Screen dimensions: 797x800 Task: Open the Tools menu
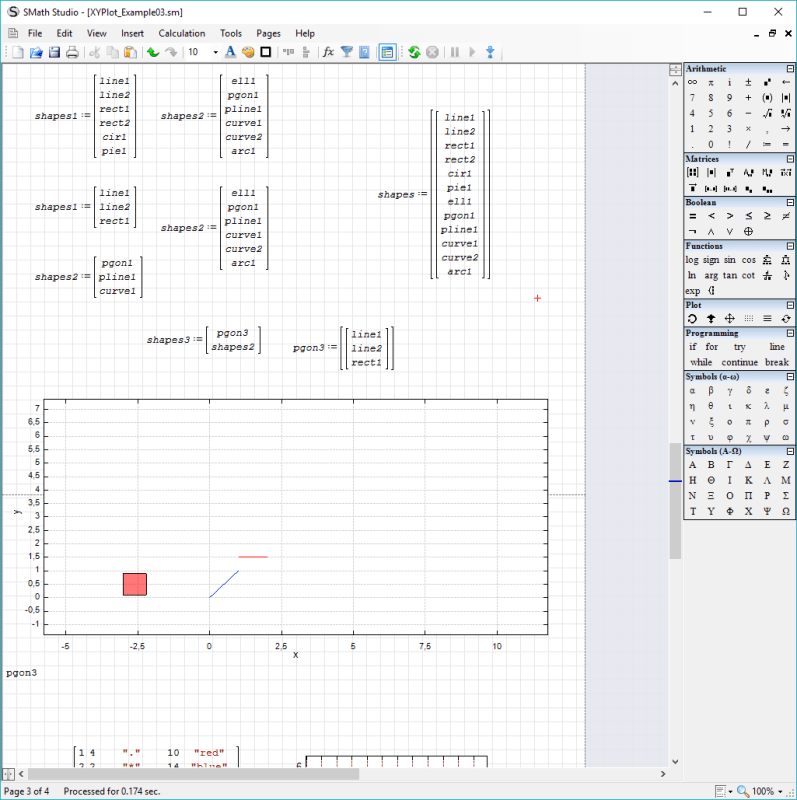pyautogui.click(x=231, y=34)
